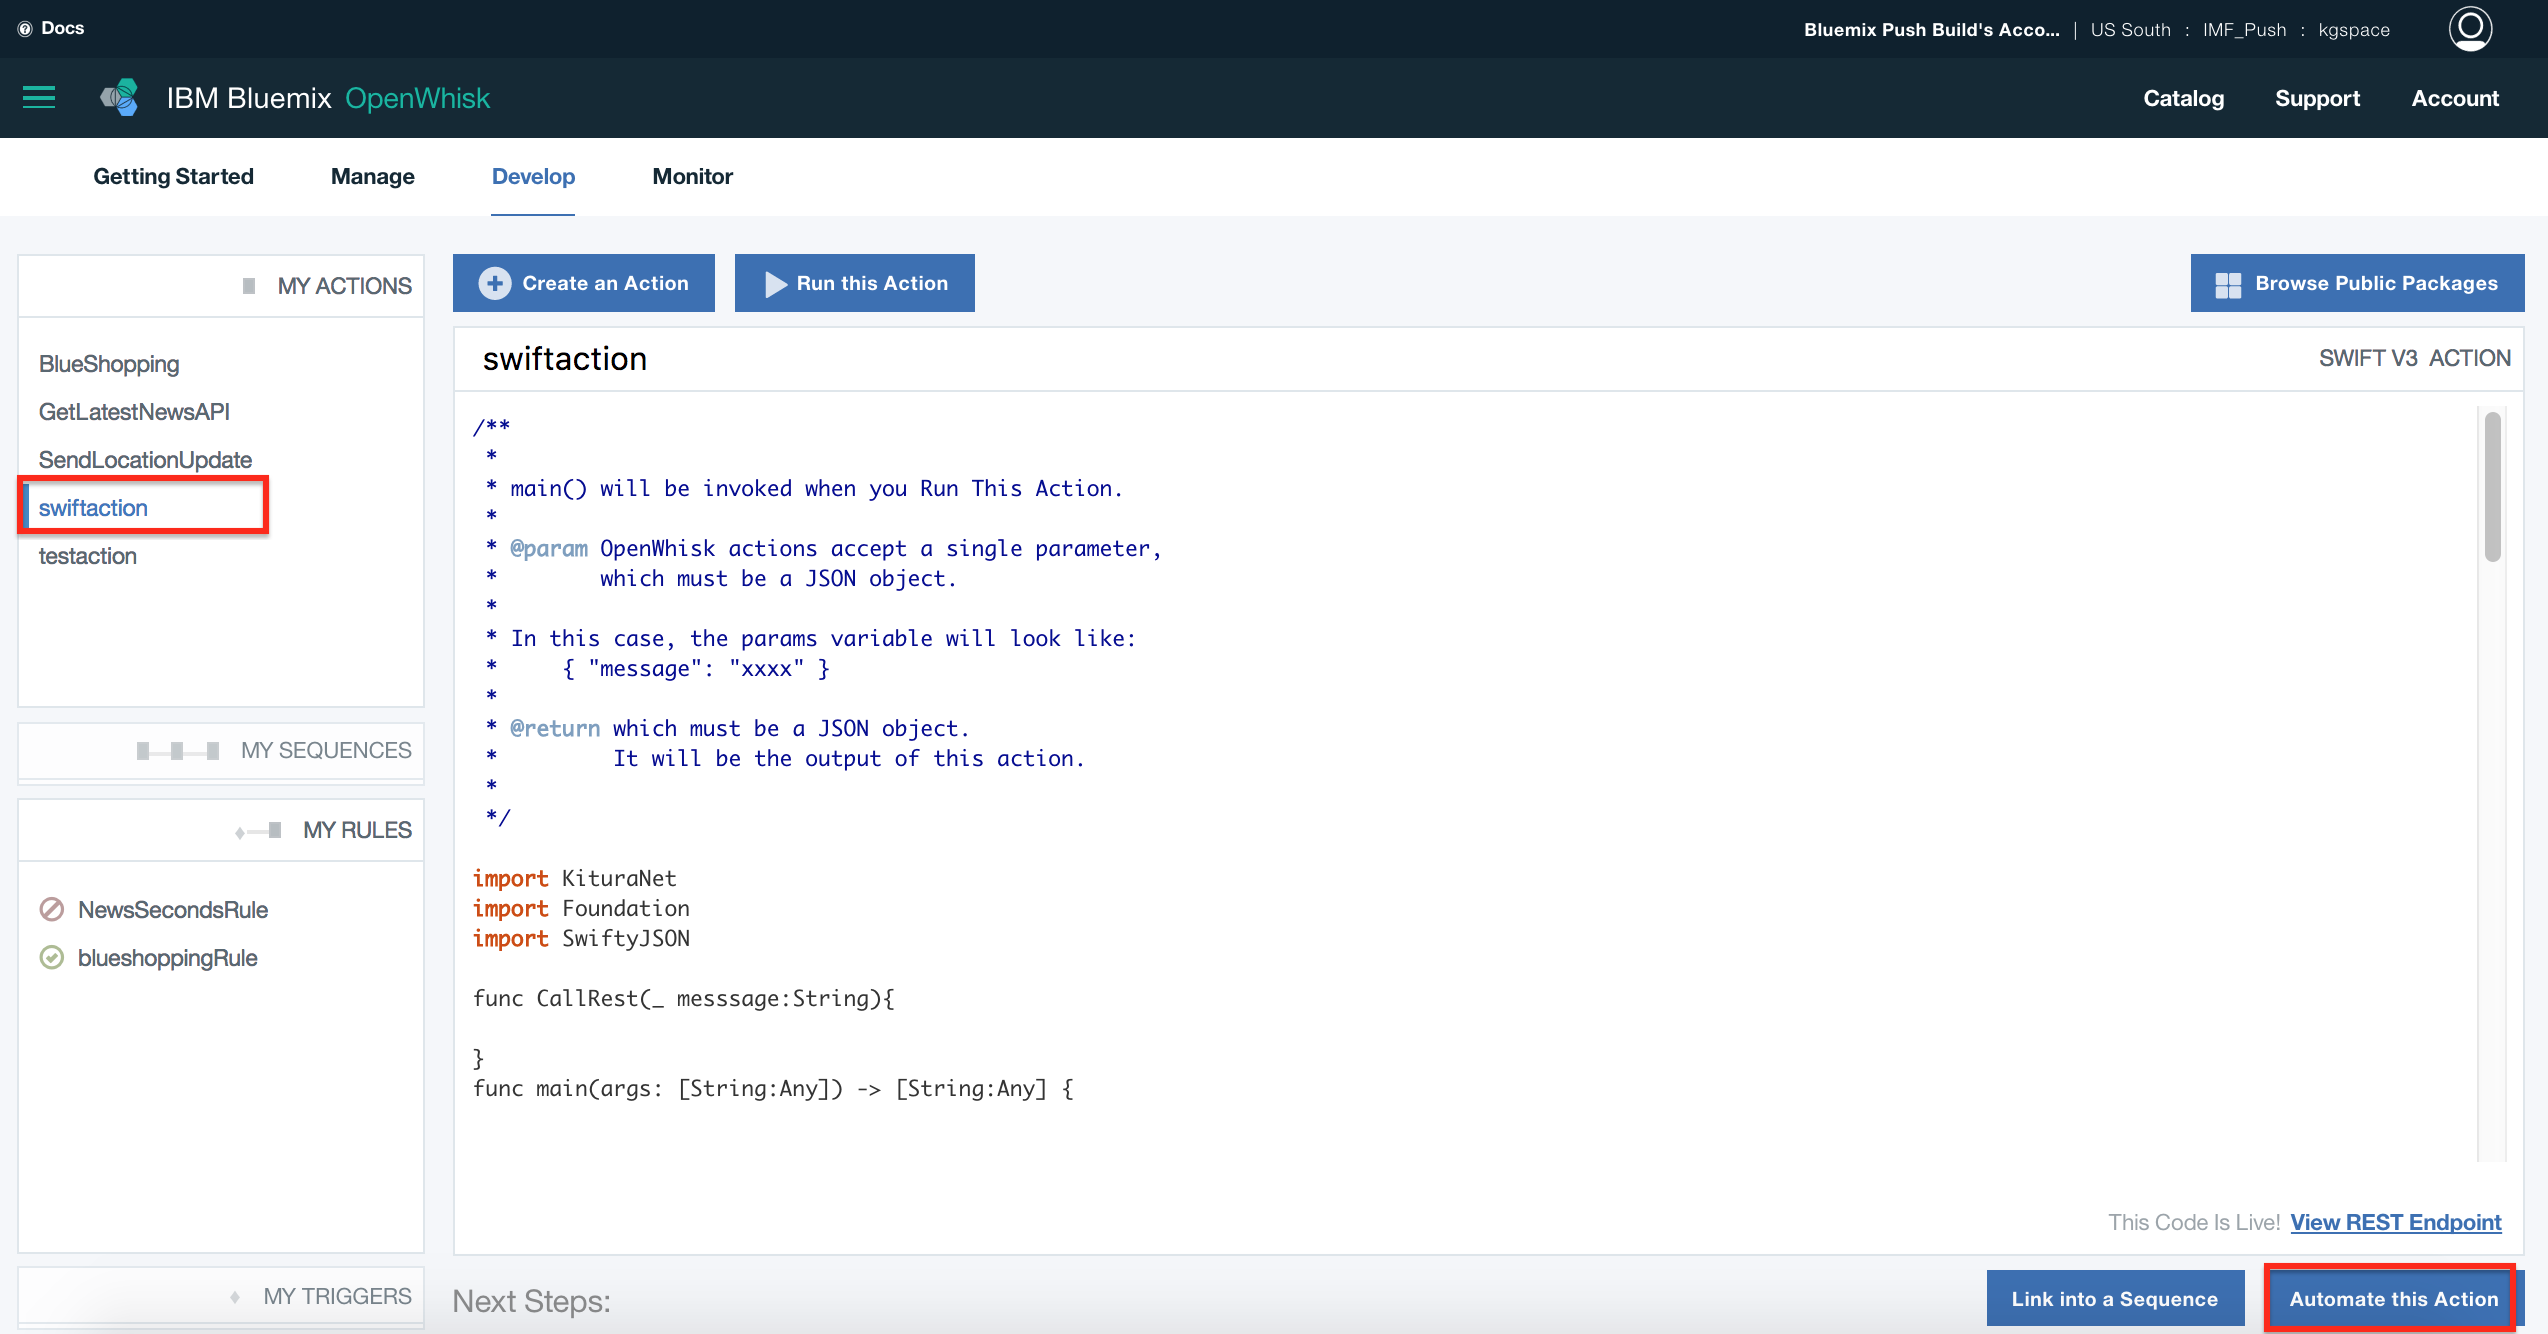Open the blueshoppingRule rule
Viewport: 2548px width, 1334px height.
(x=168, y=958)
